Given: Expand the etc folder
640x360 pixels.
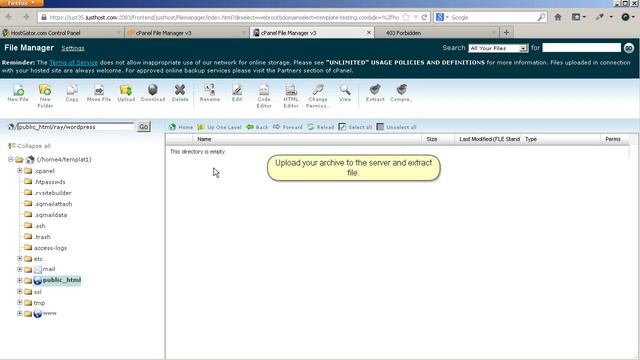Looking at the screenshot, I should (20, 258).
